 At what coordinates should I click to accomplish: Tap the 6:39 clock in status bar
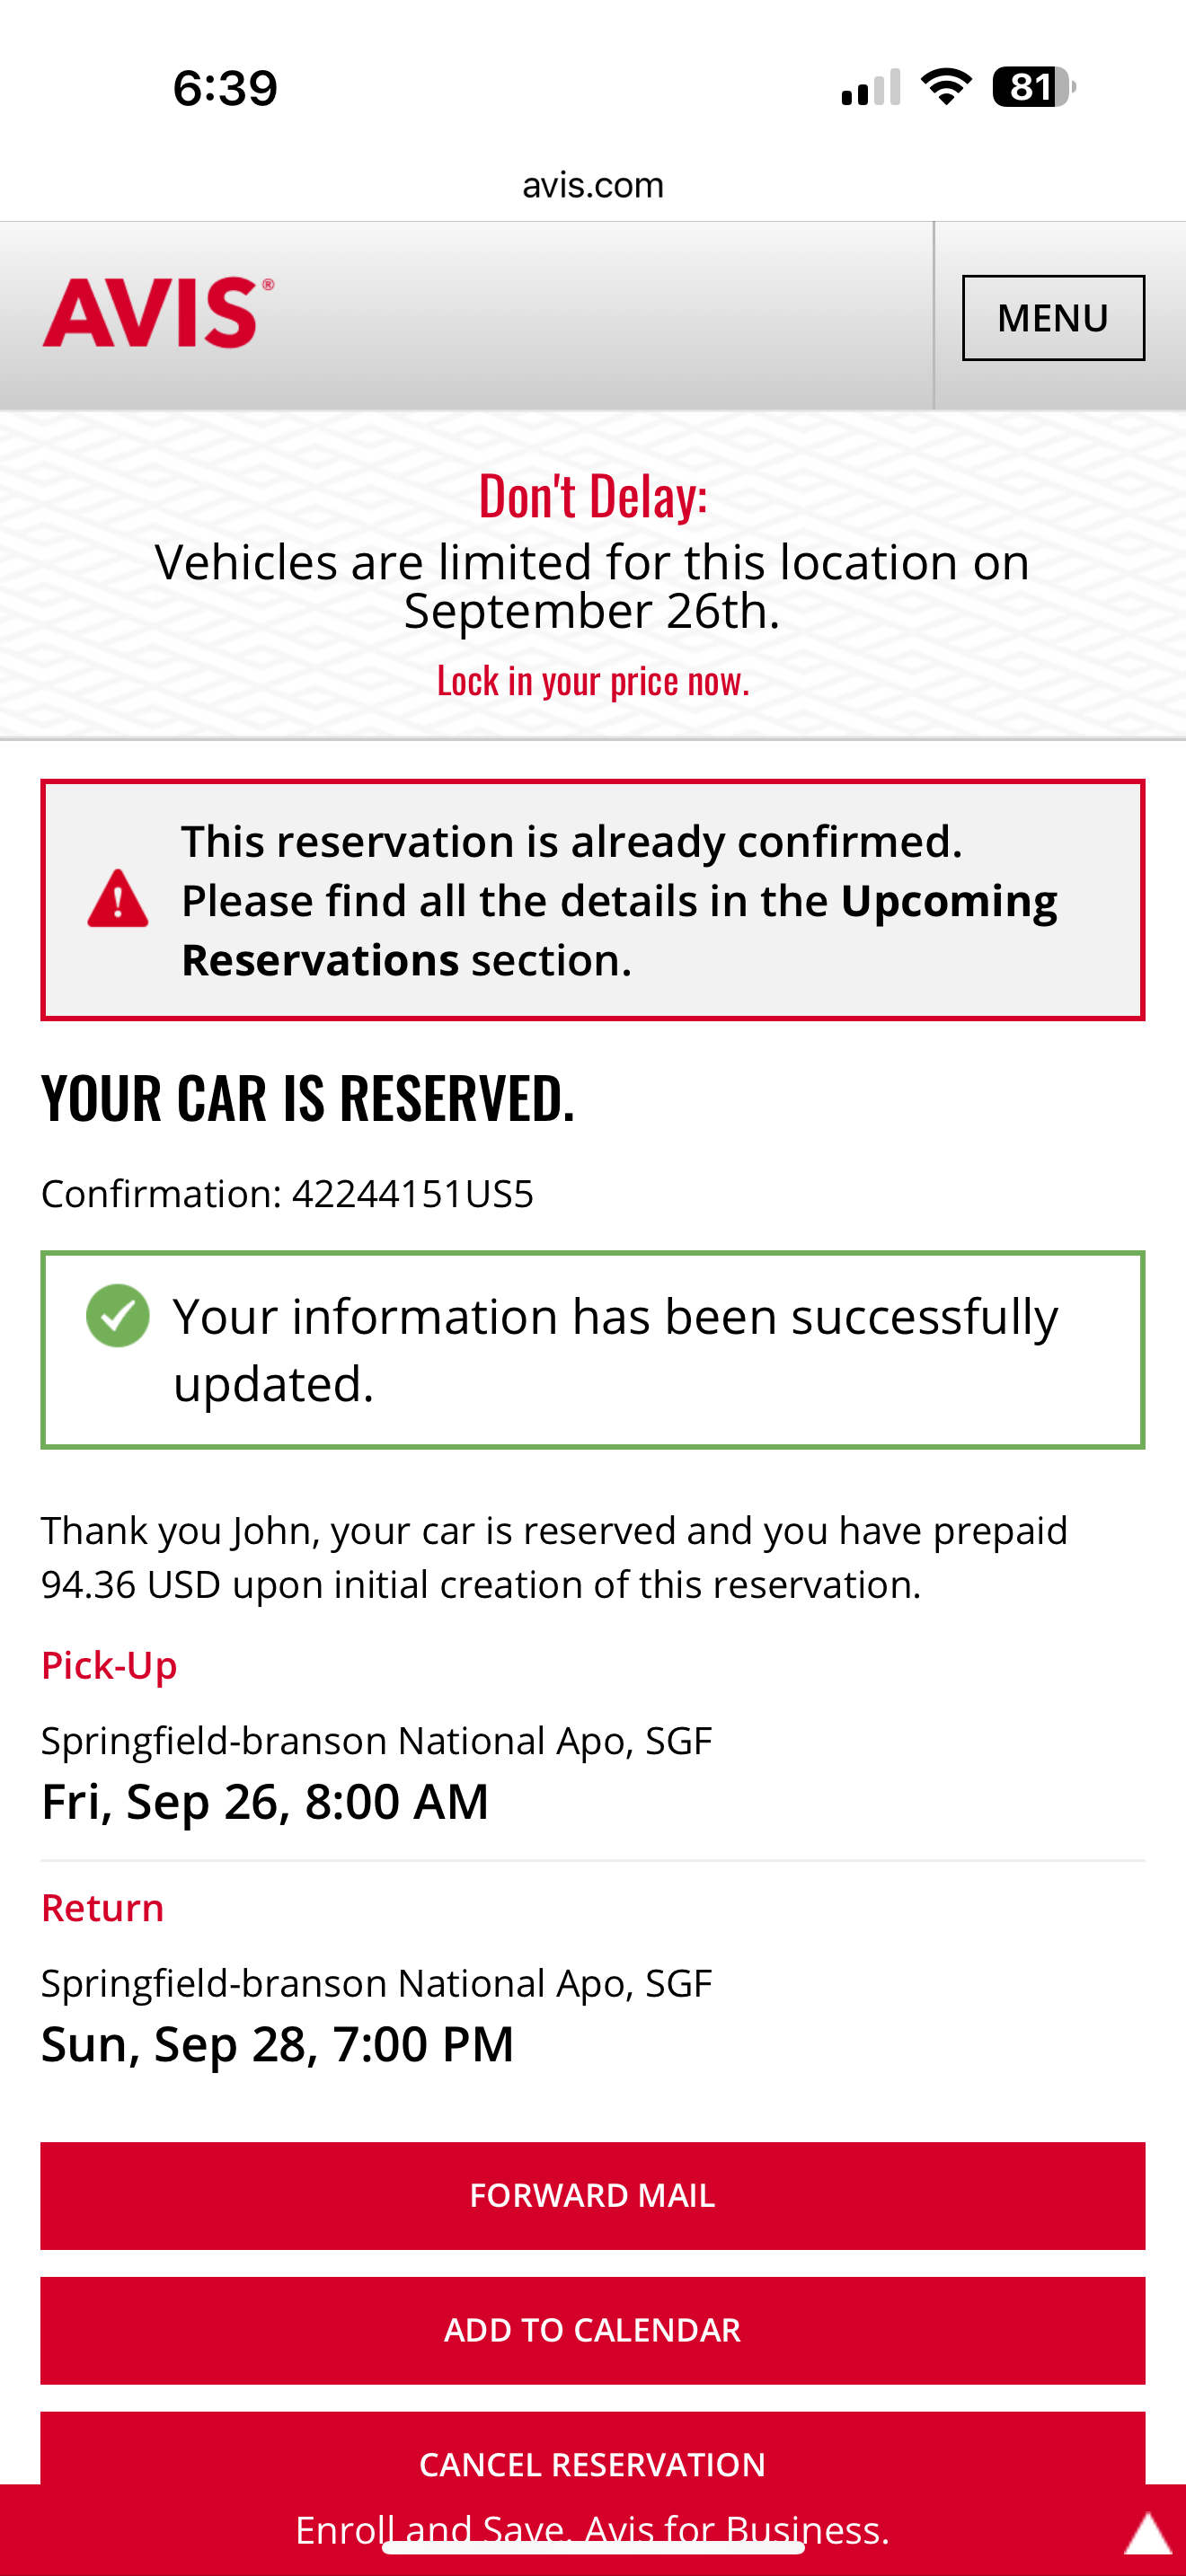pos(225,88)
